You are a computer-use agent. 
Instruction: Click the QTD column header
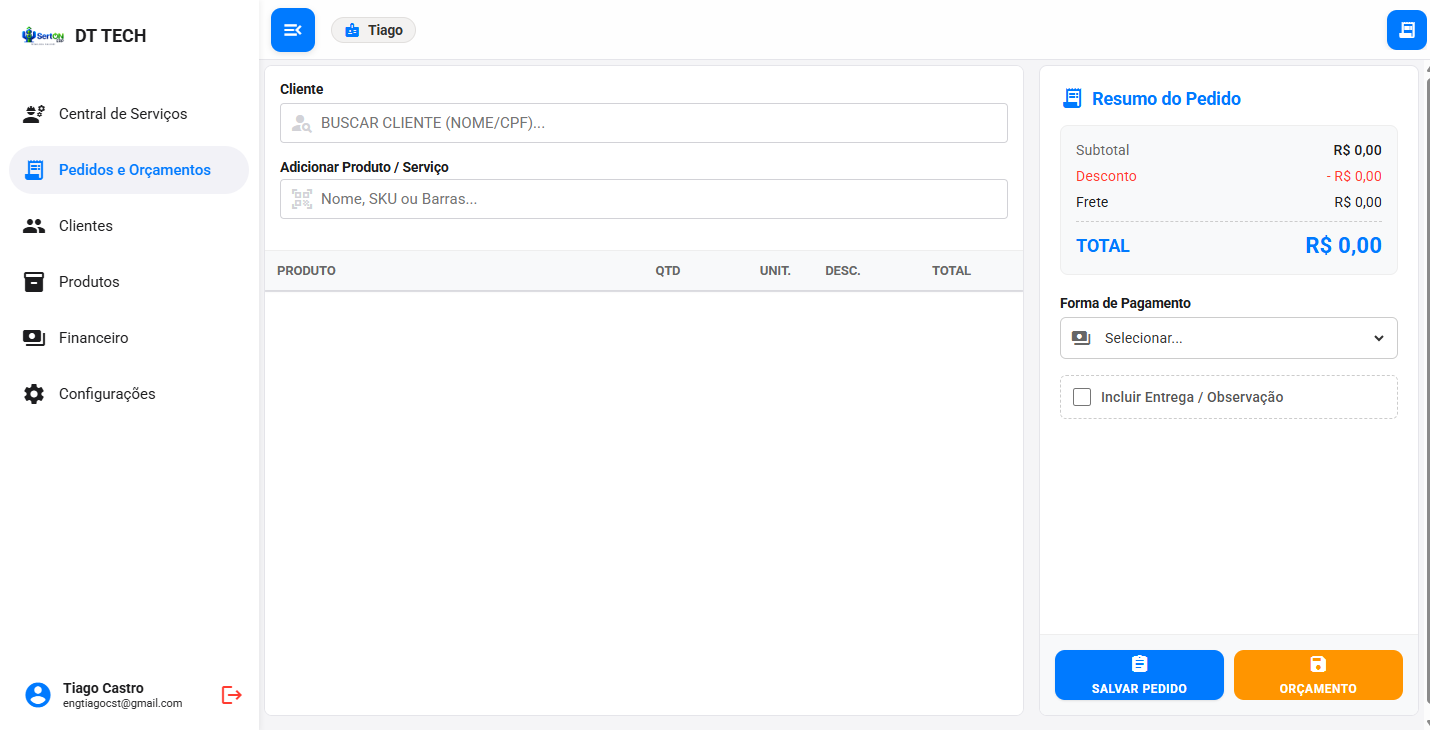668,271
